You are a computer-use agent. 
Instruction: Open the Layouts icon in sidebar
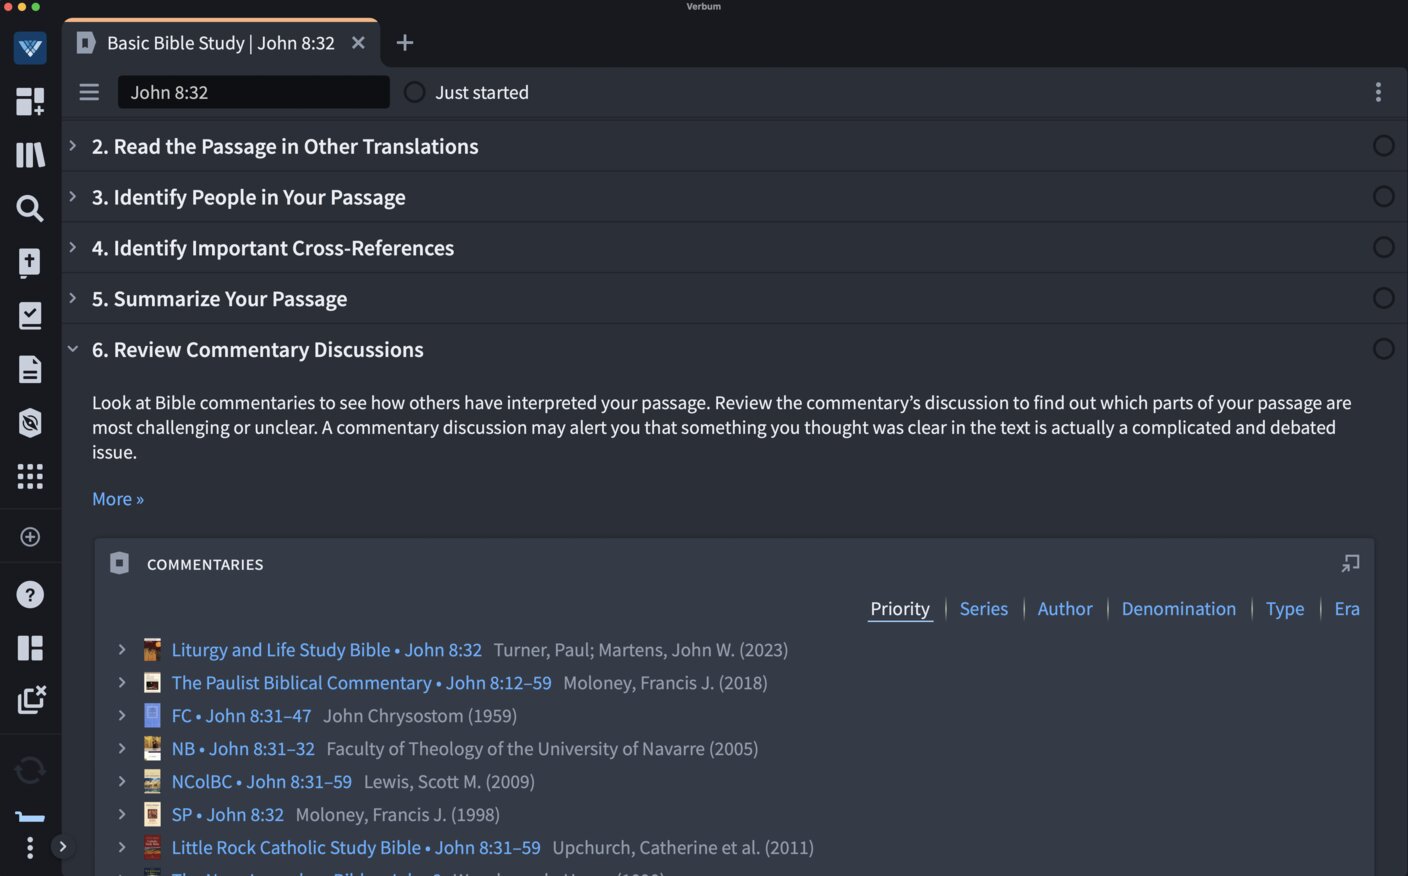coord(30,648)
